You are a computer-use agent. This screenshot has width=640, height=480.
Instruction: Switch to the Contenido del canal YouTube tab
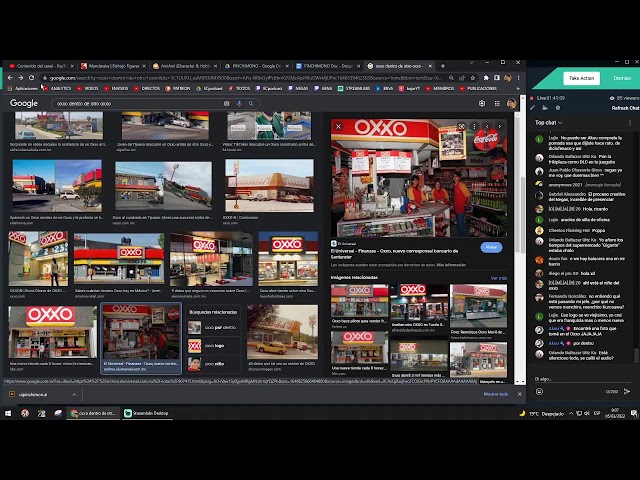[42, 66]
